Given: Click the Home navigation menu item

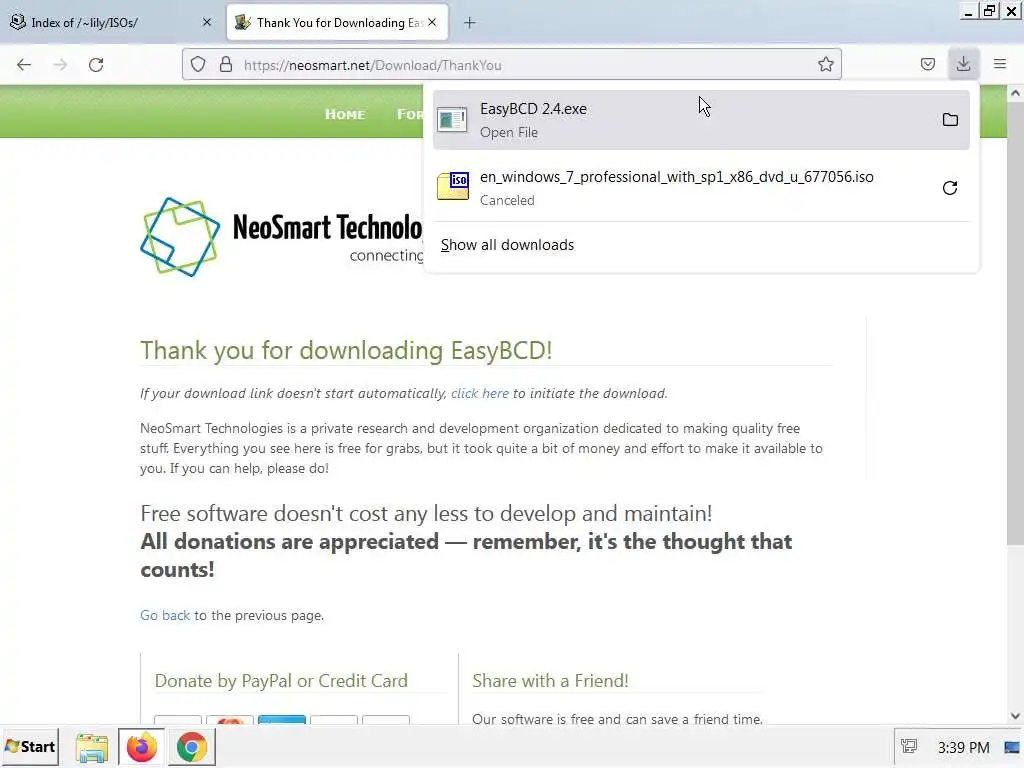Looking at the screenshot, I should coord(345,114).
